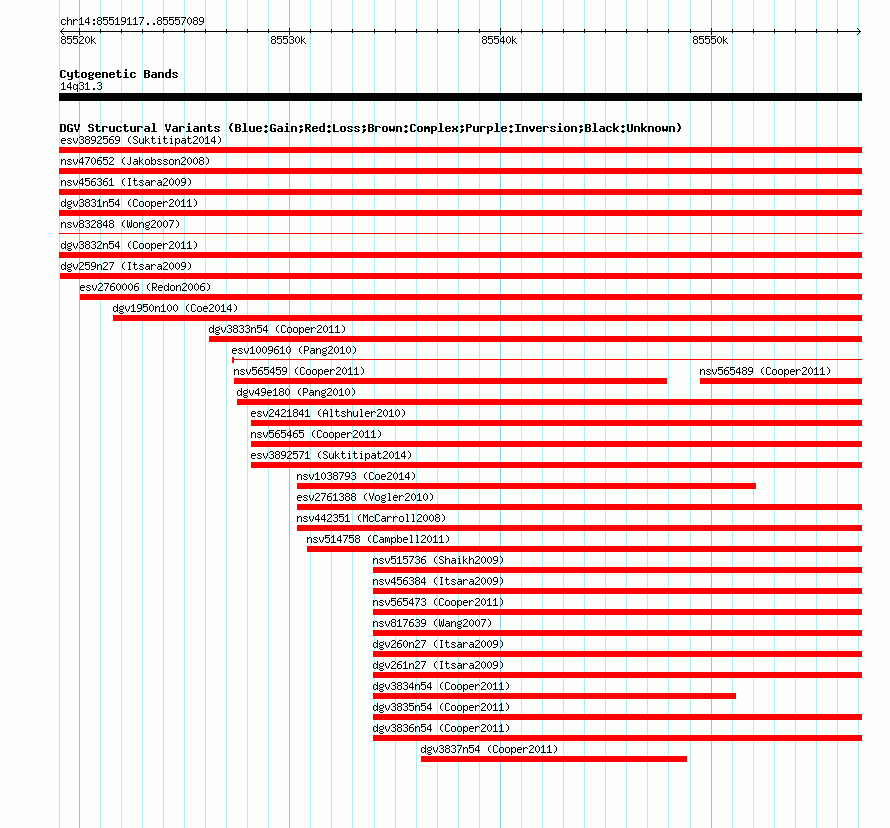
Task: Select dgv3835n54 (Cooper2011) variant label
Action: (441, 707)
